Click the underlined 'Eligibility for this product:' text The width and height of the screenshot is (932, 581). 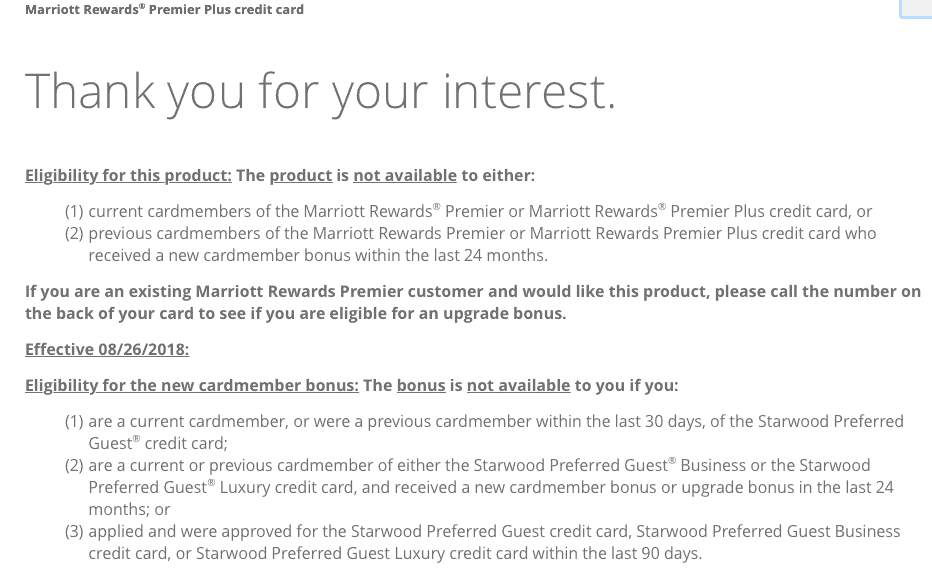click(x=128, y=175)
